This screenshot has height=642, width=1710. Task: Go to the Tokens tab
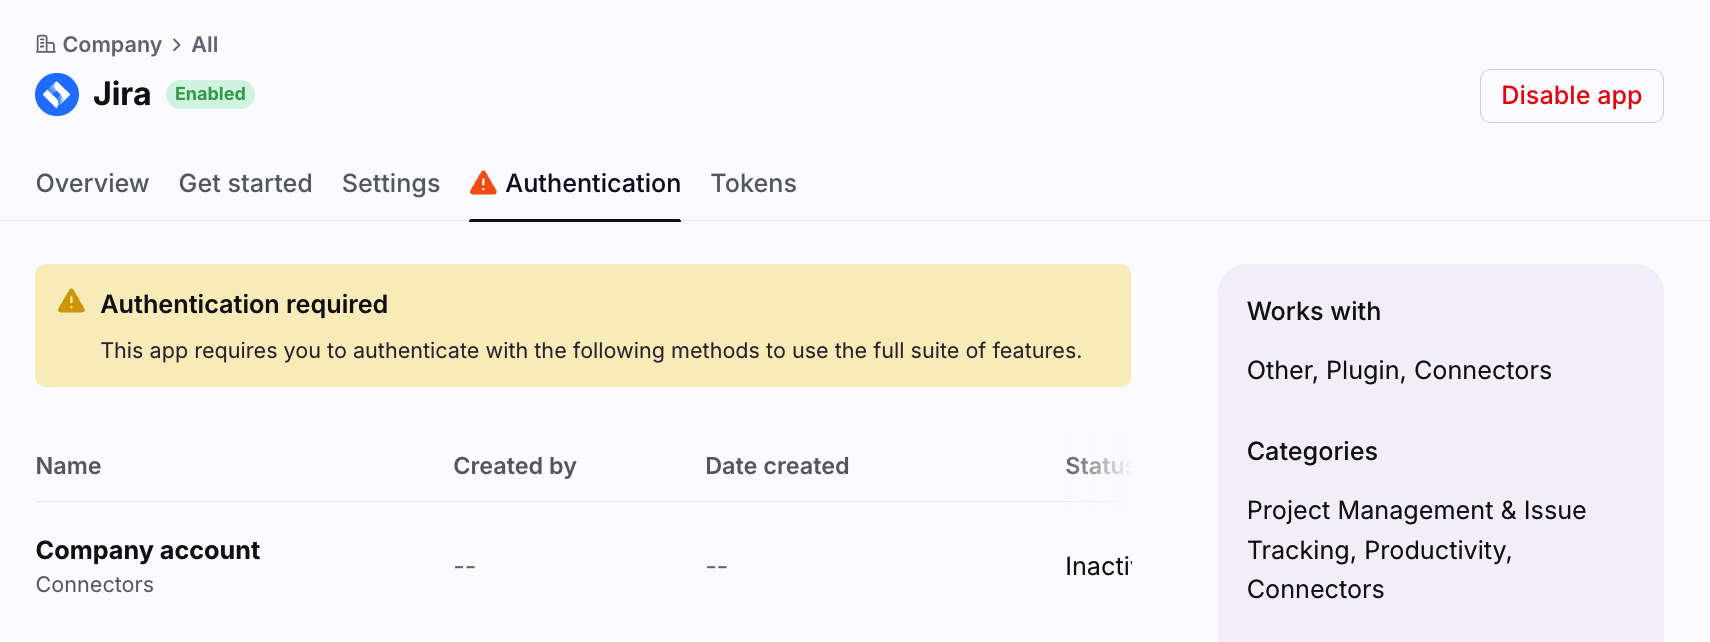(753, 184)
